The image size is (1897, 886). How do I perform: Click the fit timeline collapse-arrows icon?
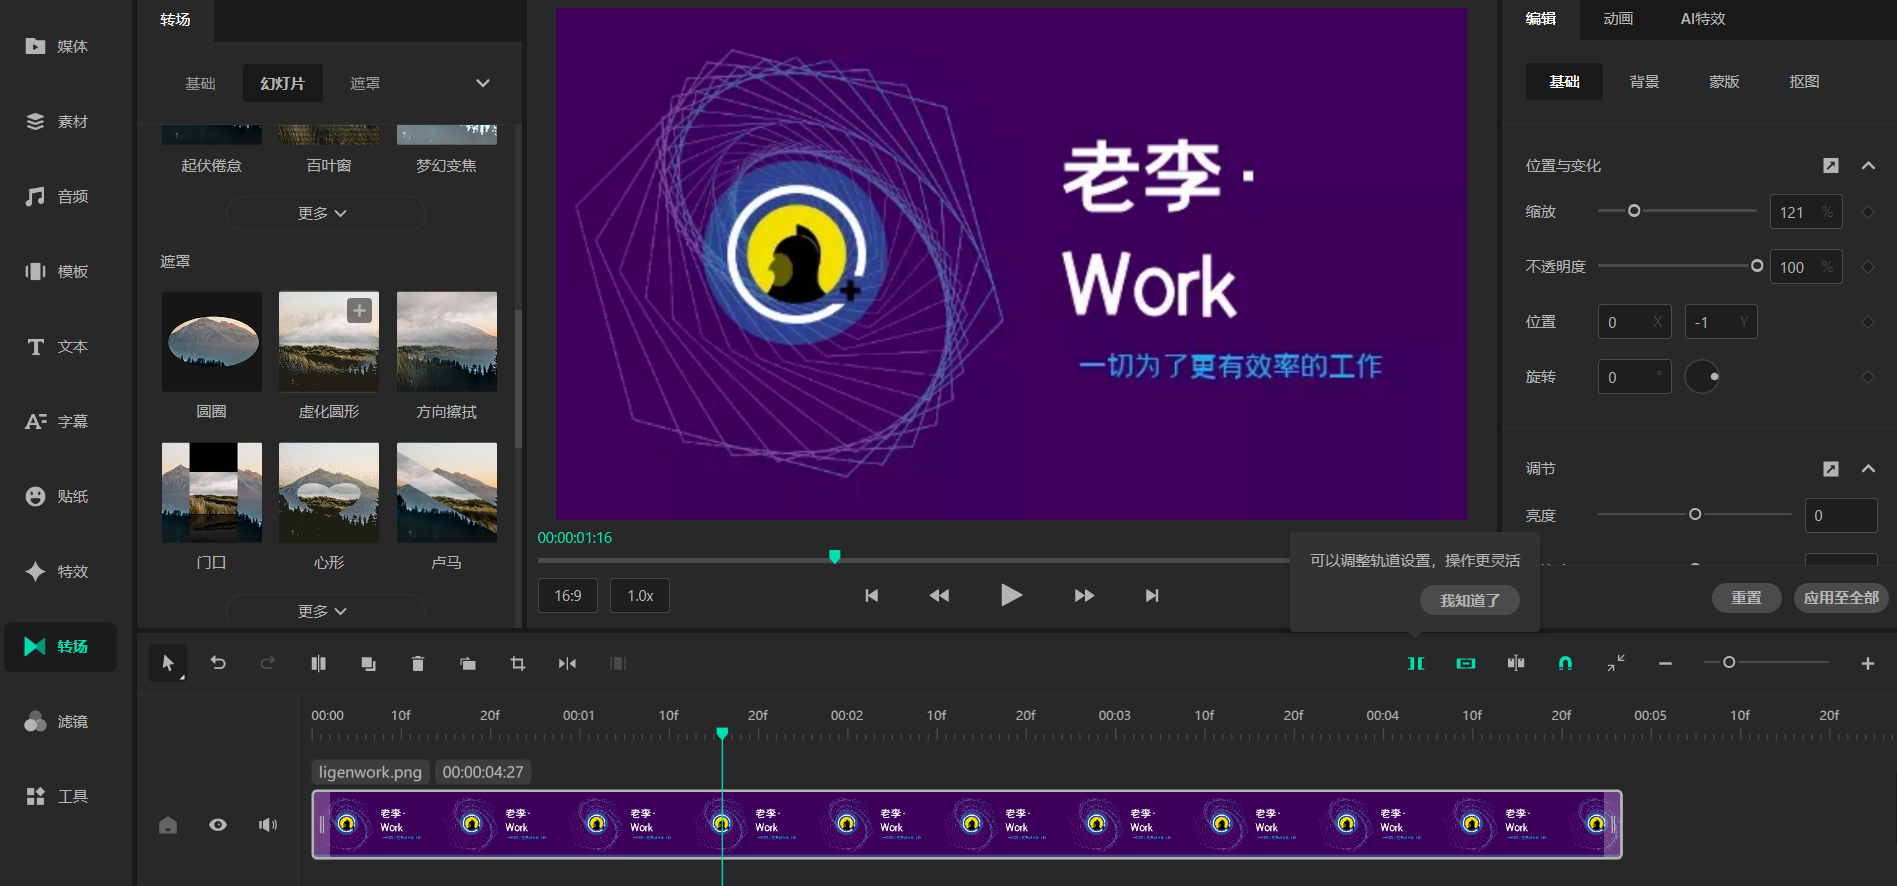tap(1616, 663)
